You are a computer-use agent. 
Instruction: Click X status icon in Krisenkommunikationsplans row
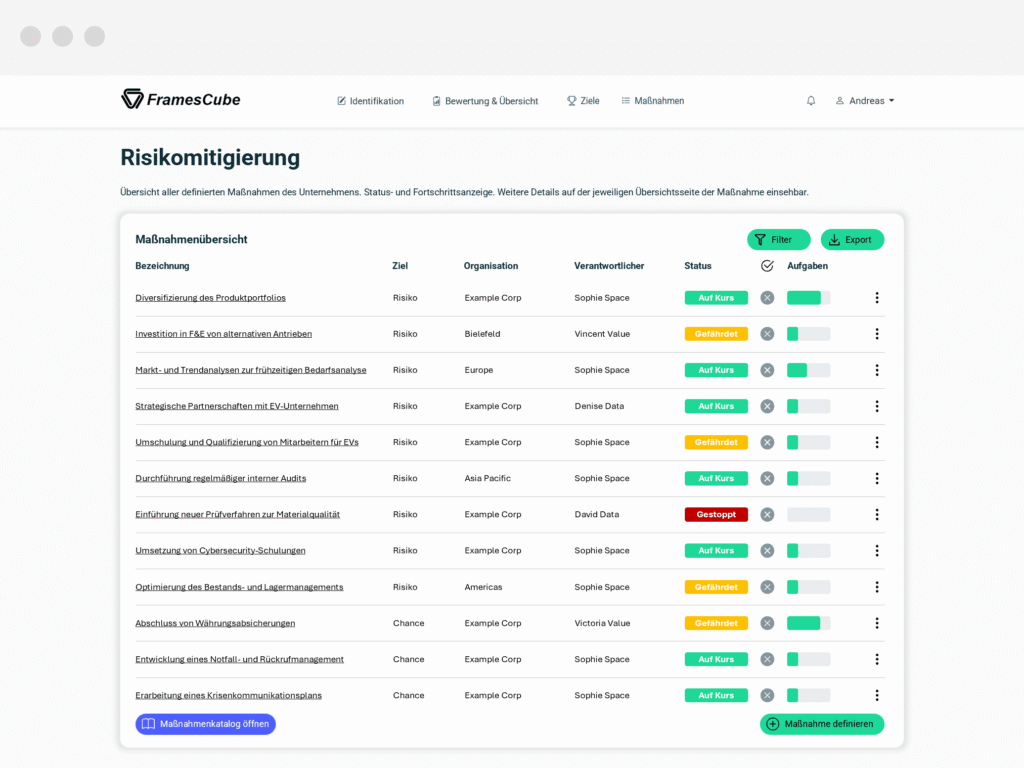click(767, 696)
